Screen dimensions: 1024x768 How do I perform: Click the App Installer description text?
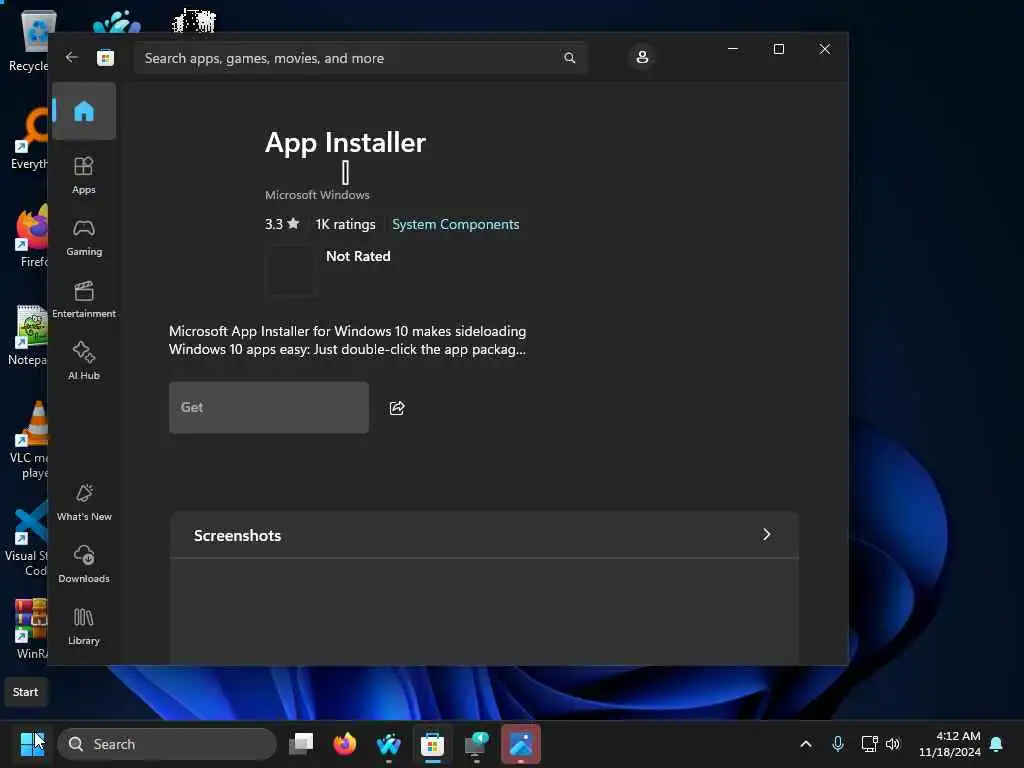pyautogui.click(x=347, y=340)
